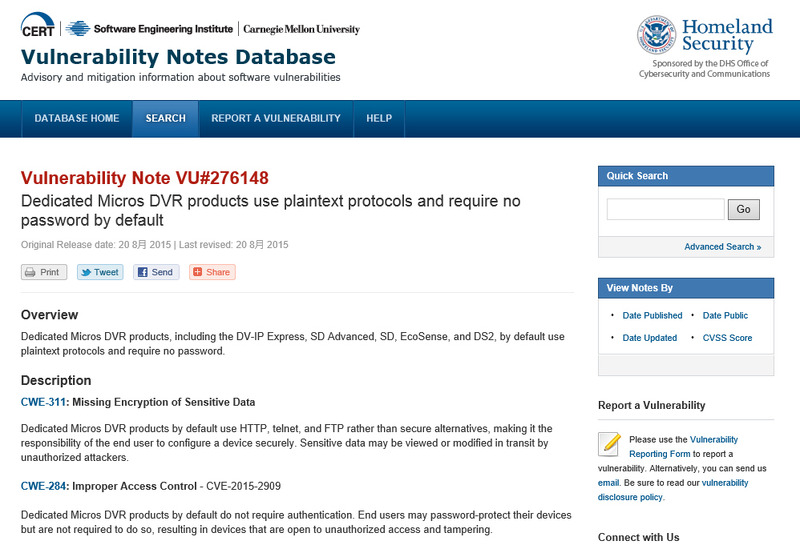The image size is (800, 545).
Task: View notes by Date Public
Action: [725, 315]
